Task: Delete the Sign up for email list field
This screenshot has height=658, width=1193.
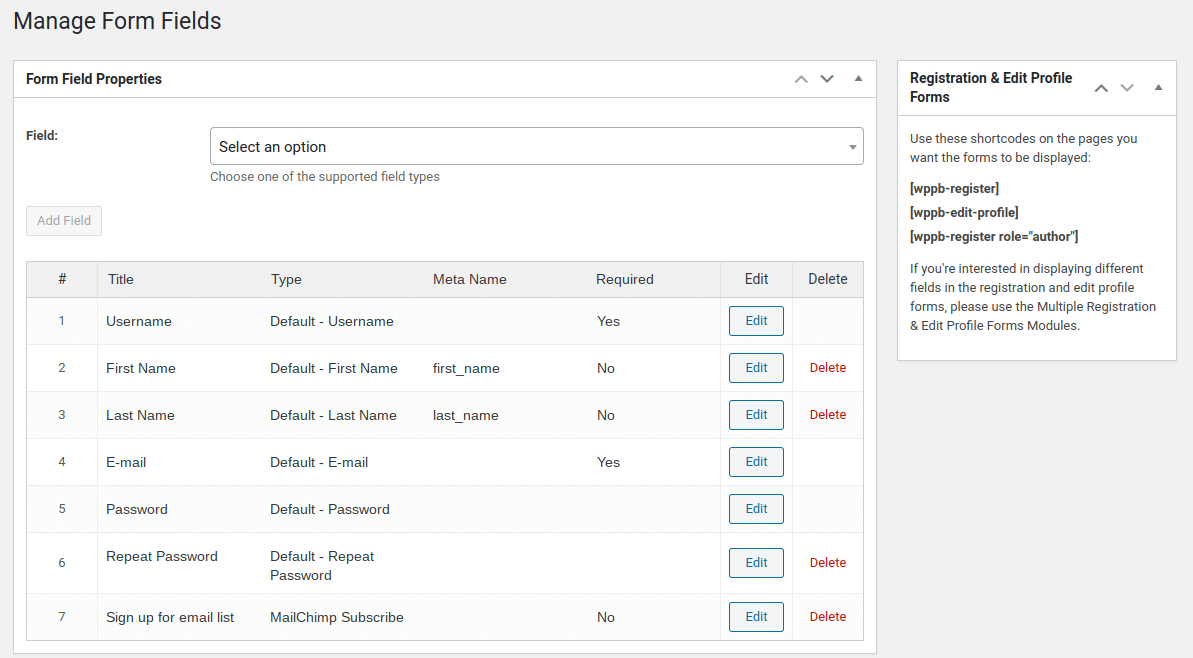Action: (828, 617)
